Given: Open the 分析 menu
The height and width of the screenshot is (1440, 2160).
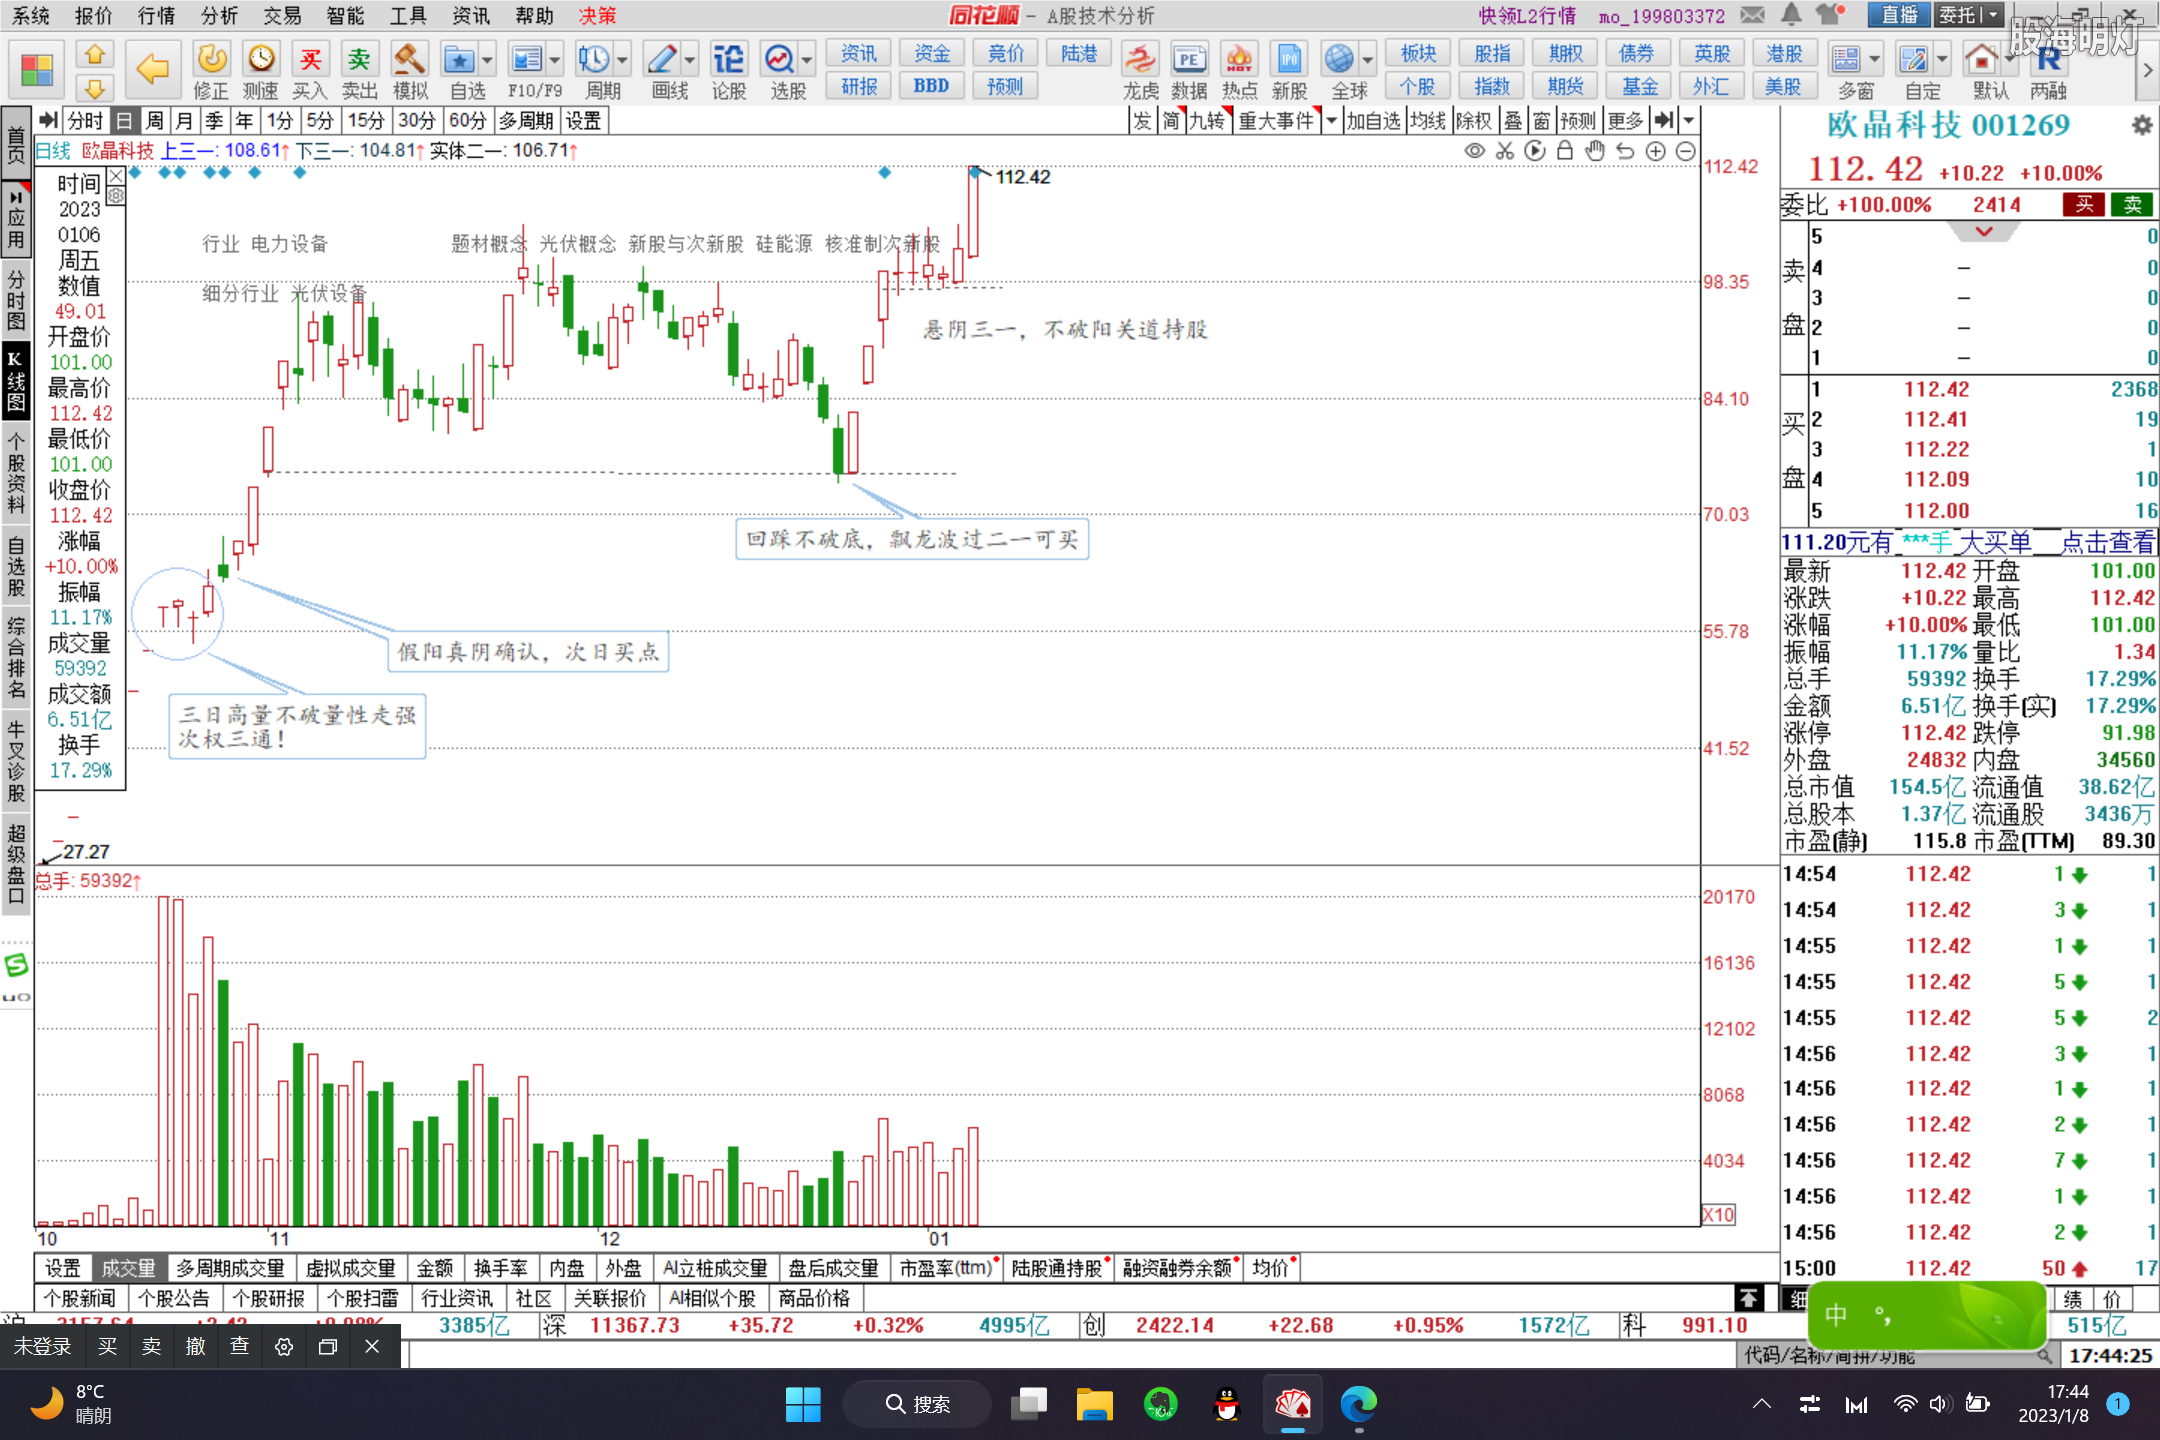Looking at the screenshot, I should click(219, 15).
